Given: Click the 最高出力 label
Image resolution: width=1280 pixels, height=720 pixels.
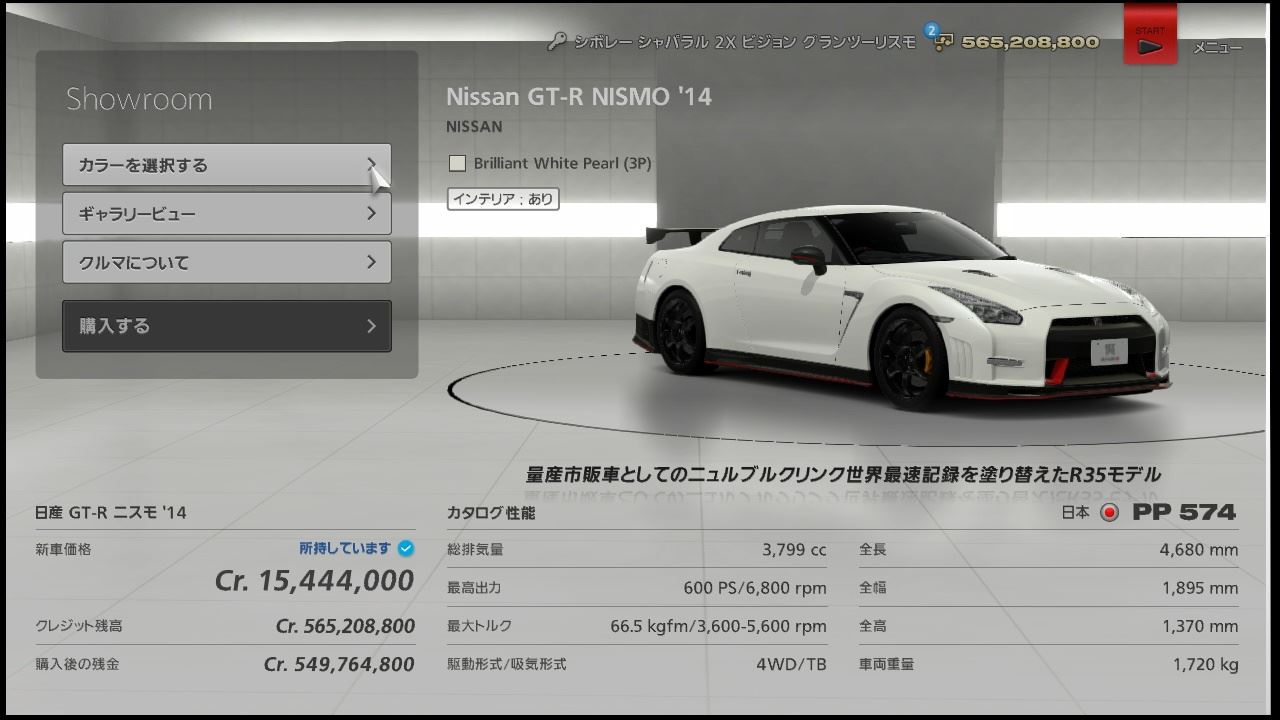Looking at the screenshot, I should pos(474,588).
